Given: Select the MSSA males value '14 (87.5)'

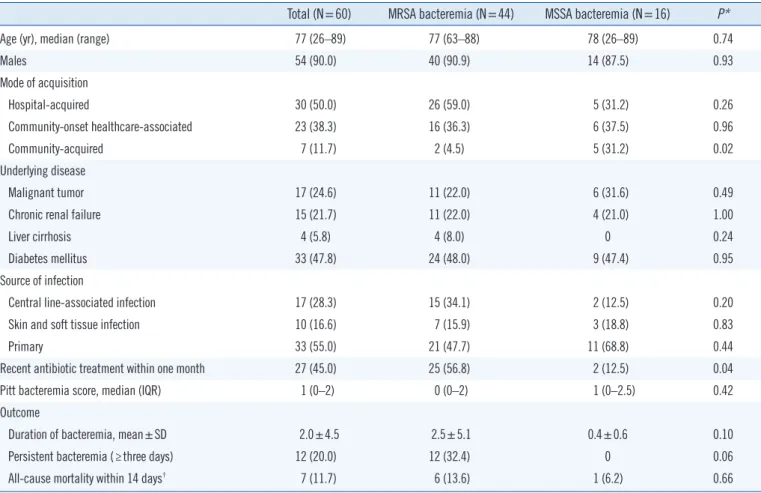Looking at the screenshot, I should 608,61.
